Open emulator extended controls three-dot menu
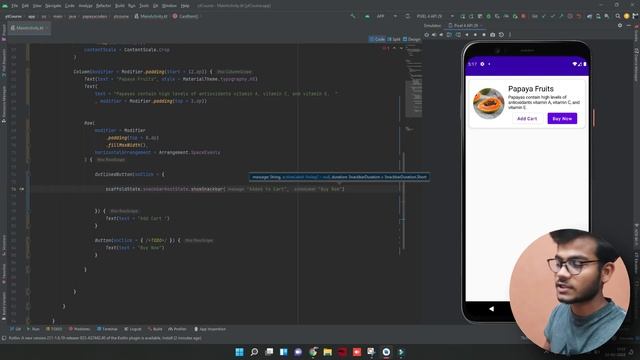The width and height of the screenshot is (640, 360). pos(510,35)
